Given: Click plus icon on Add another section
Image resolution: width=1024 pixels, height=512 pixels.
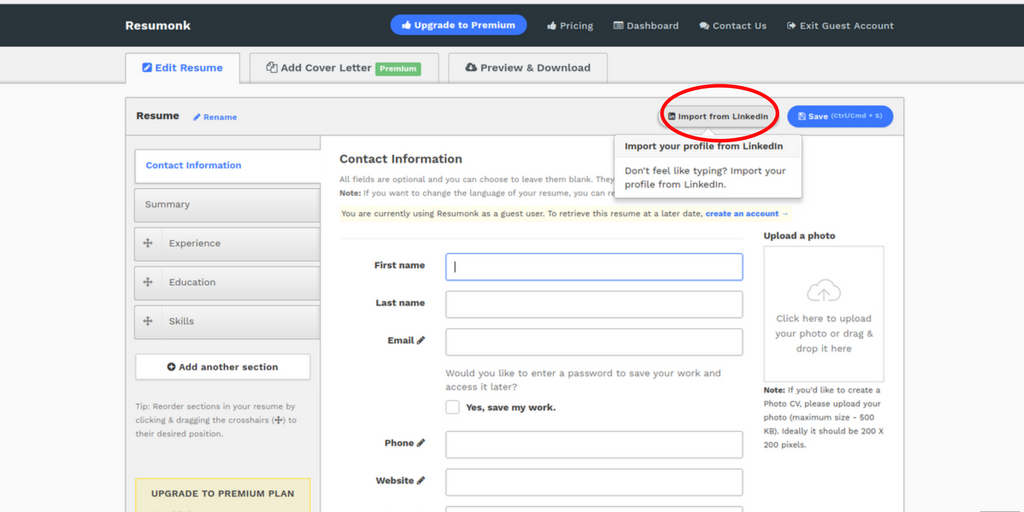Looking at the screenshot, I should 171,367.
